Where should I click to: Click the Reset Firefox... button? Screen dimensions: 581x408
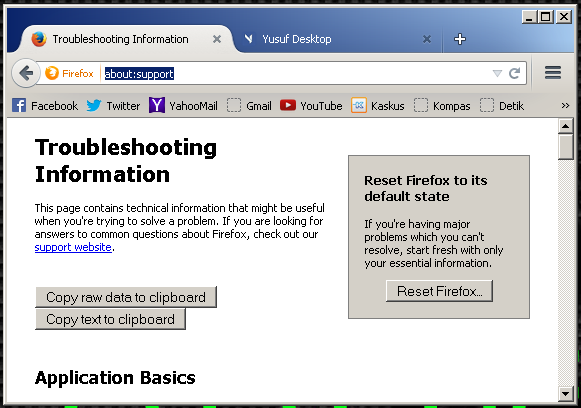click(439, 291)
